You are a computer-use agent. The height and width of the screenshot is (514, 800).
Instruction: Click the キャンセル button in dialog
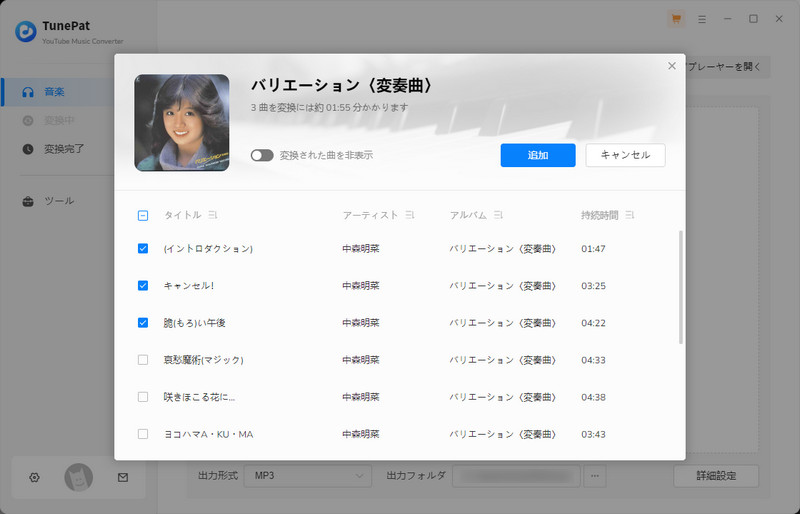(x=626, y=155)
